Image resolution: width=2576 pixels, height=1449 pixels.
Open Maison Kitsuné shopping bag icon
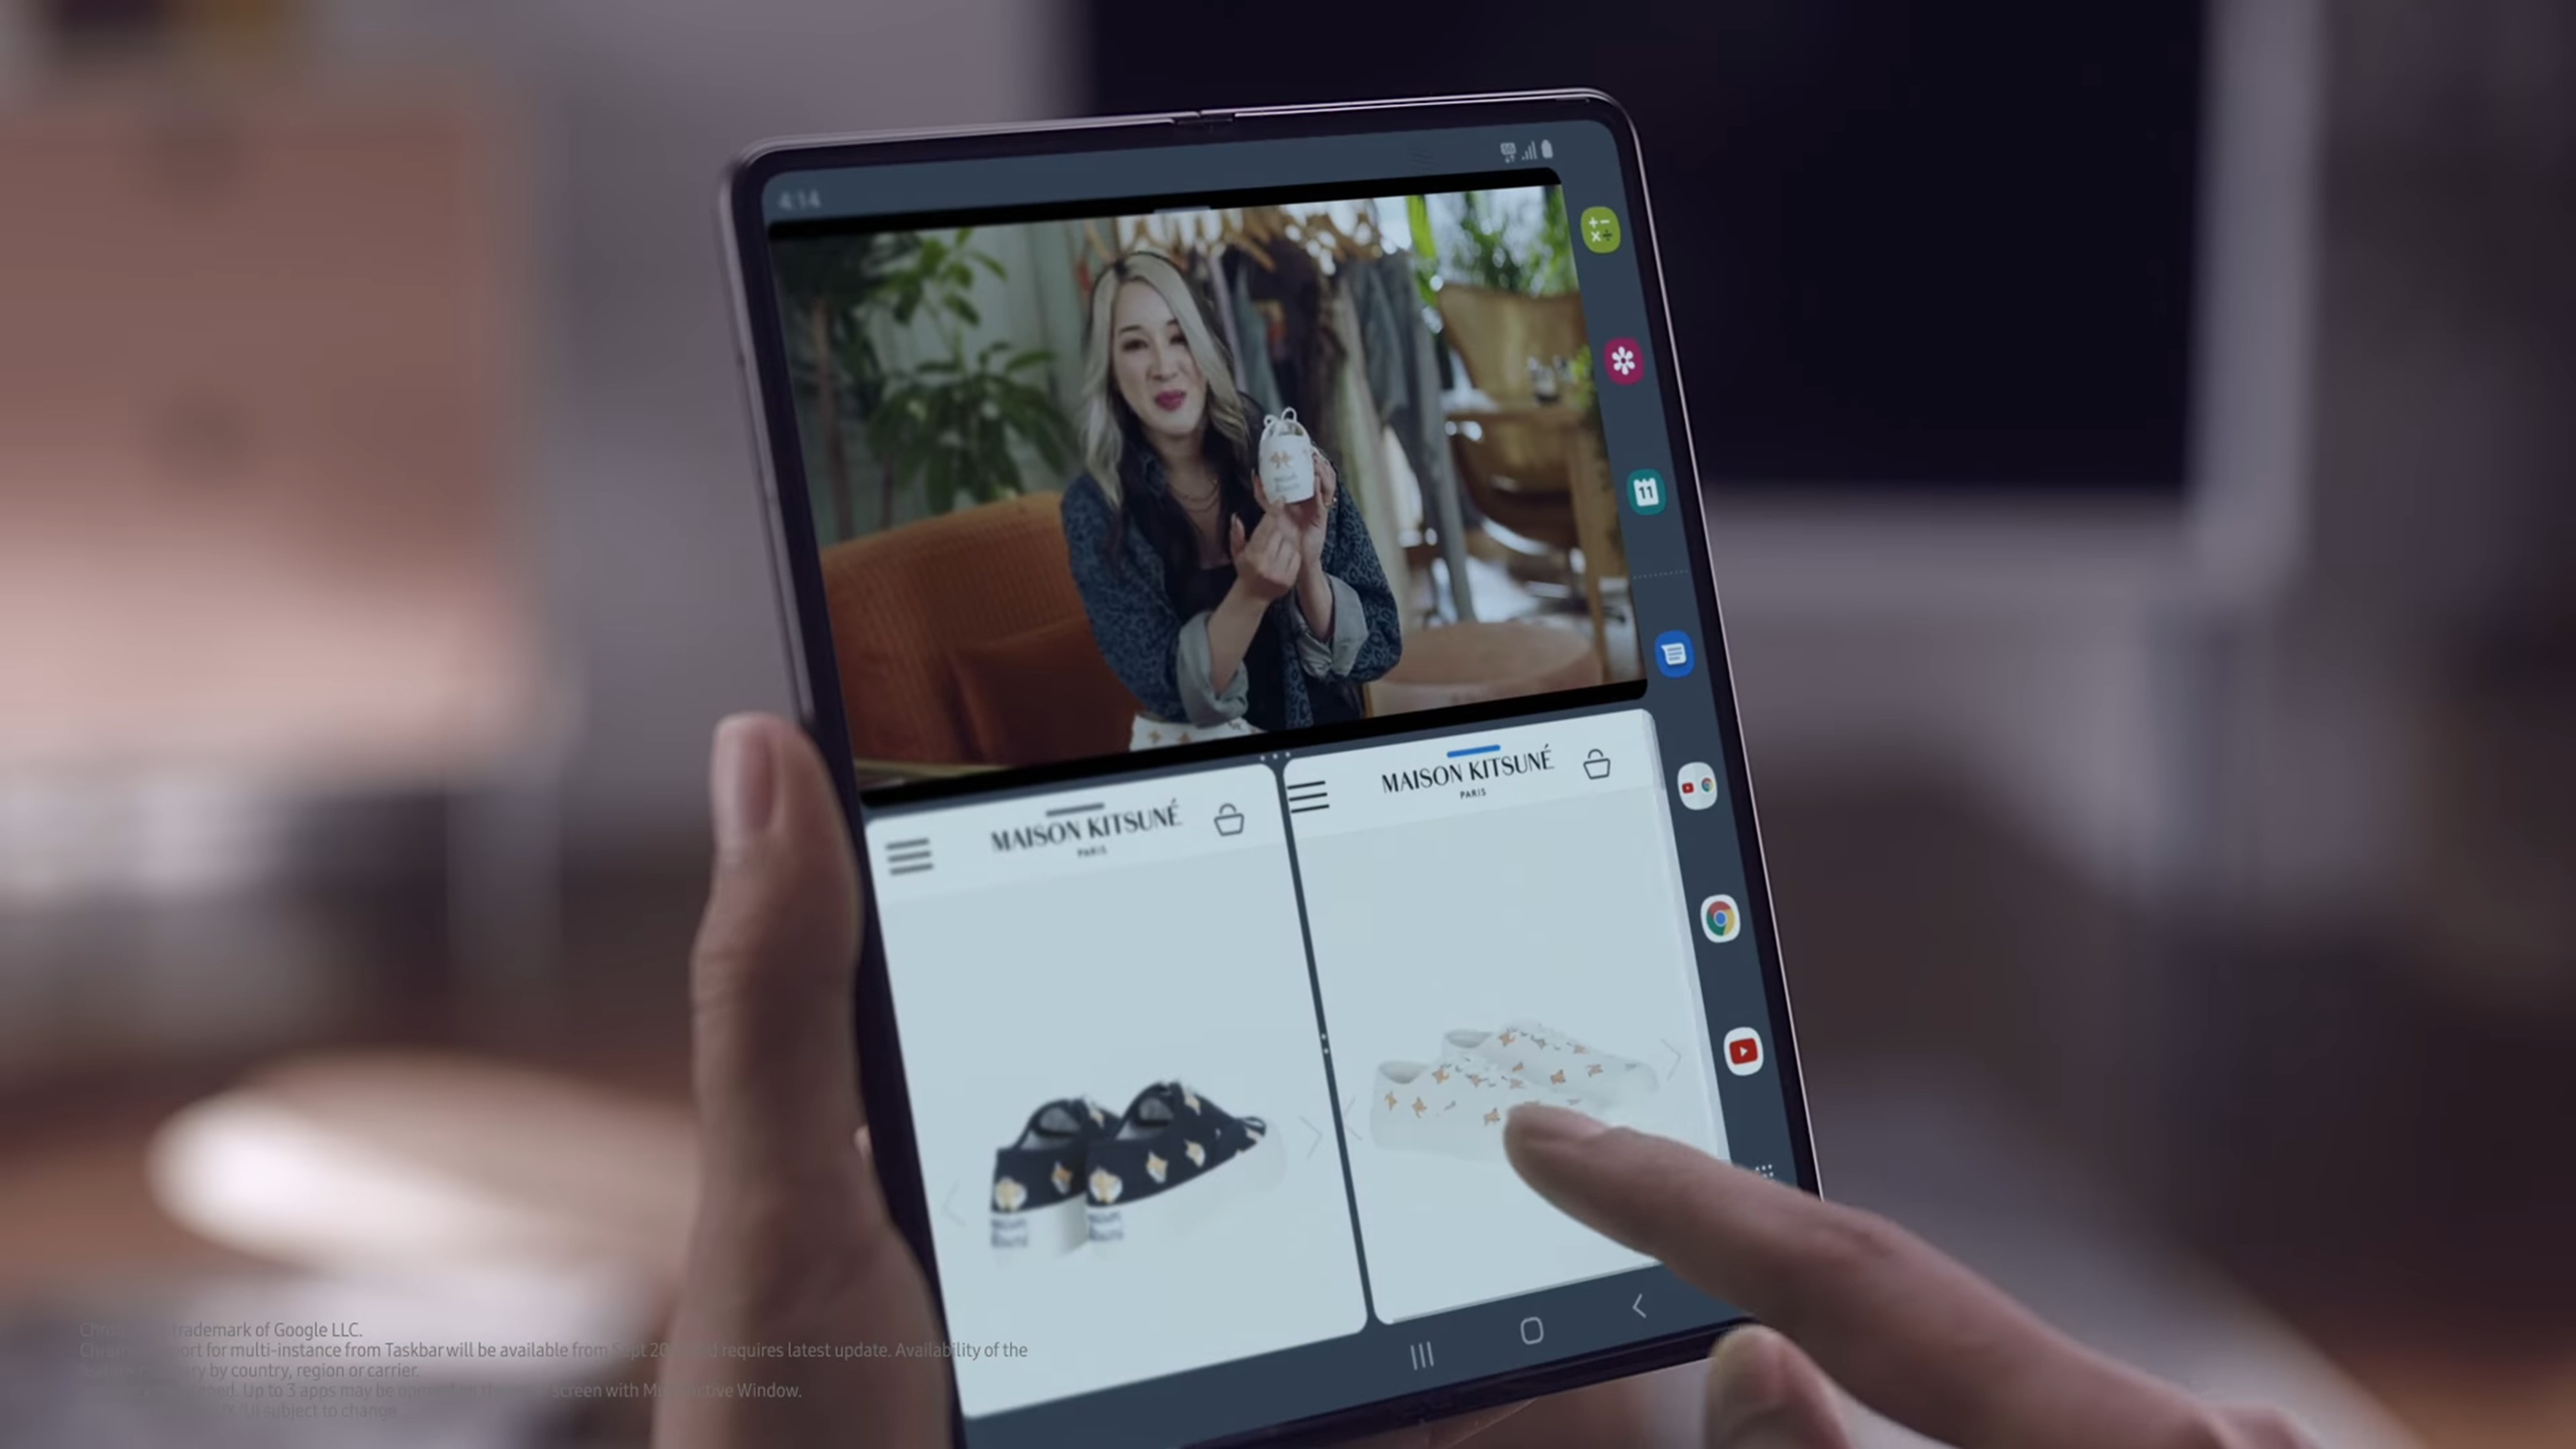(x=1594, y=764)
